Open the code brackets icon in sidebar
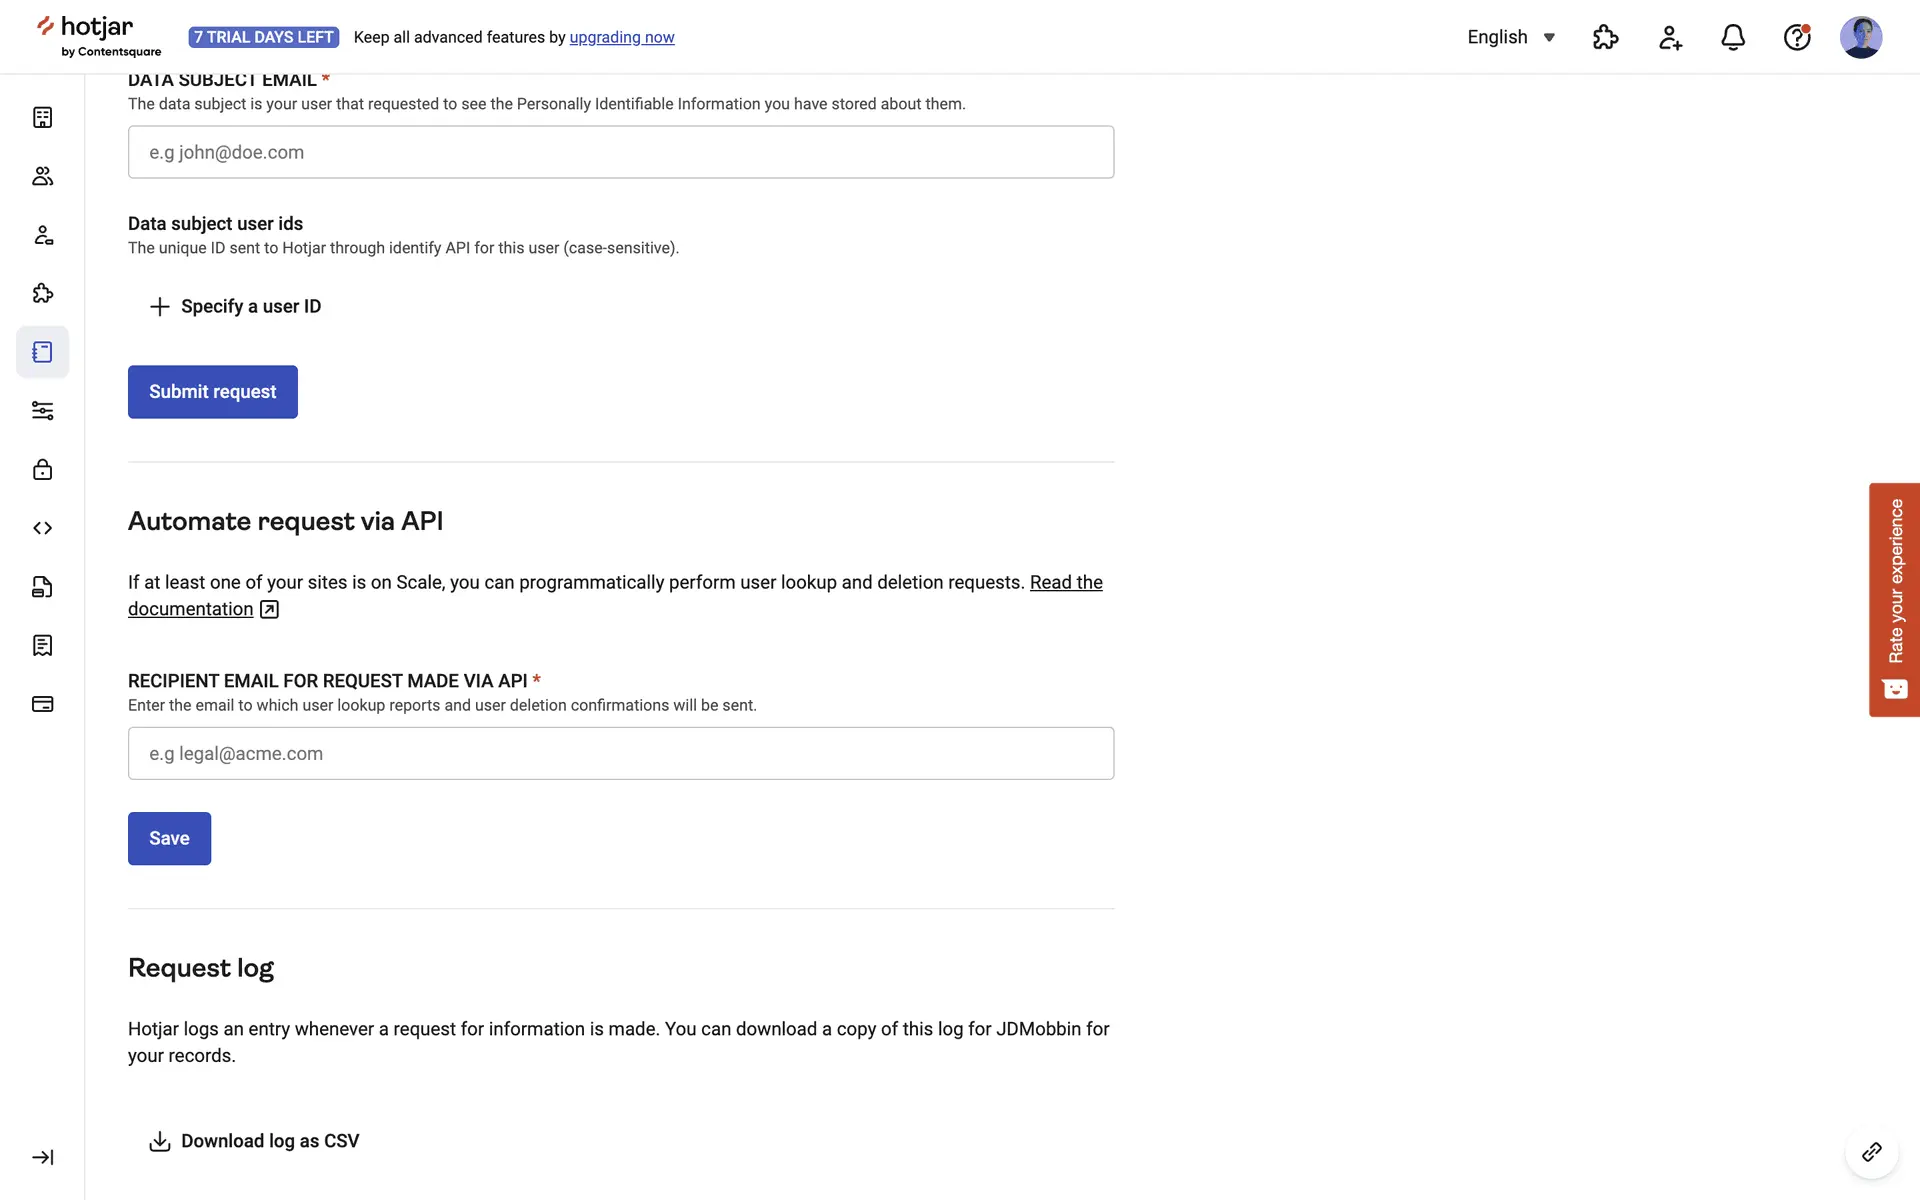Image resolution: width=1920 pixels, height=1200 pixels. 42,528
